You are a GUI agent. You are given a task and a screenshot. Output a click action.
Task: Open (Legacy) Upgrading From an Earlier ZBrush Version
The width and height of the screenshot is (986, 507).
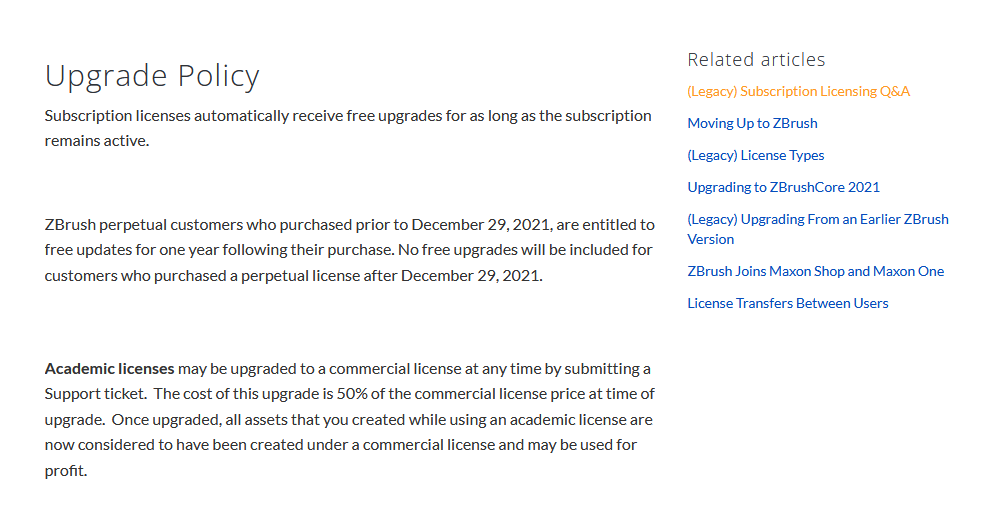[x=817, y=229]
